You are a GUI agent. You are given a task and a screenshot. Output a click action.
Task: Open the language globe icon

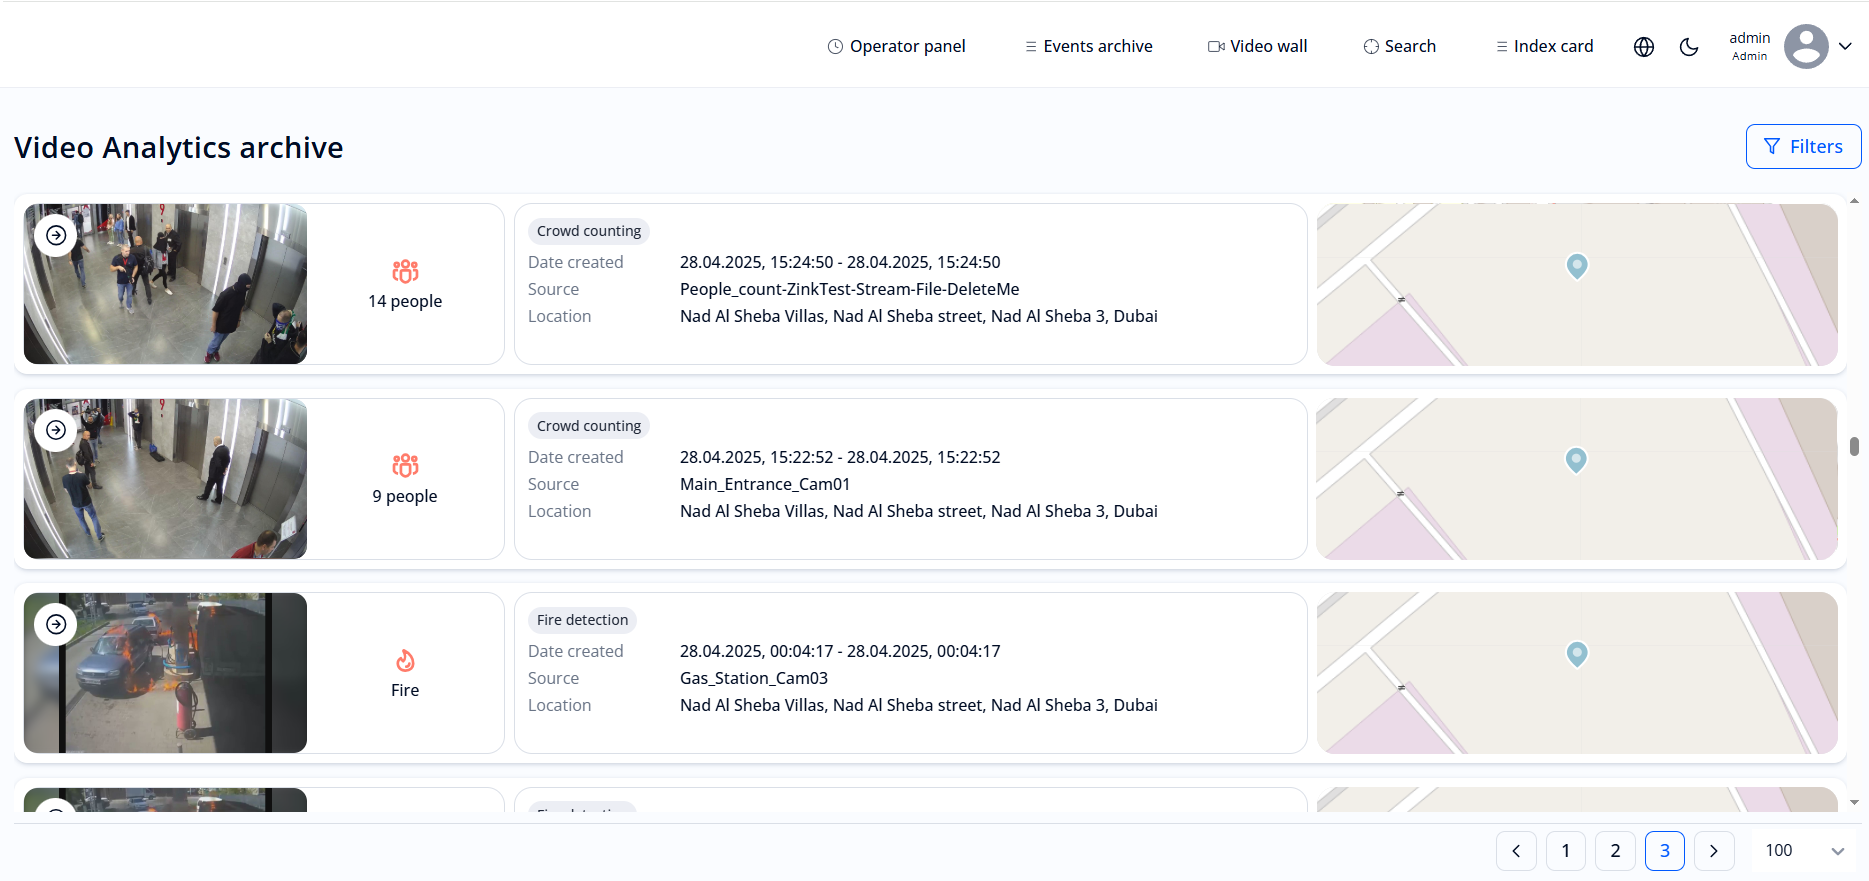[1644, 47]
